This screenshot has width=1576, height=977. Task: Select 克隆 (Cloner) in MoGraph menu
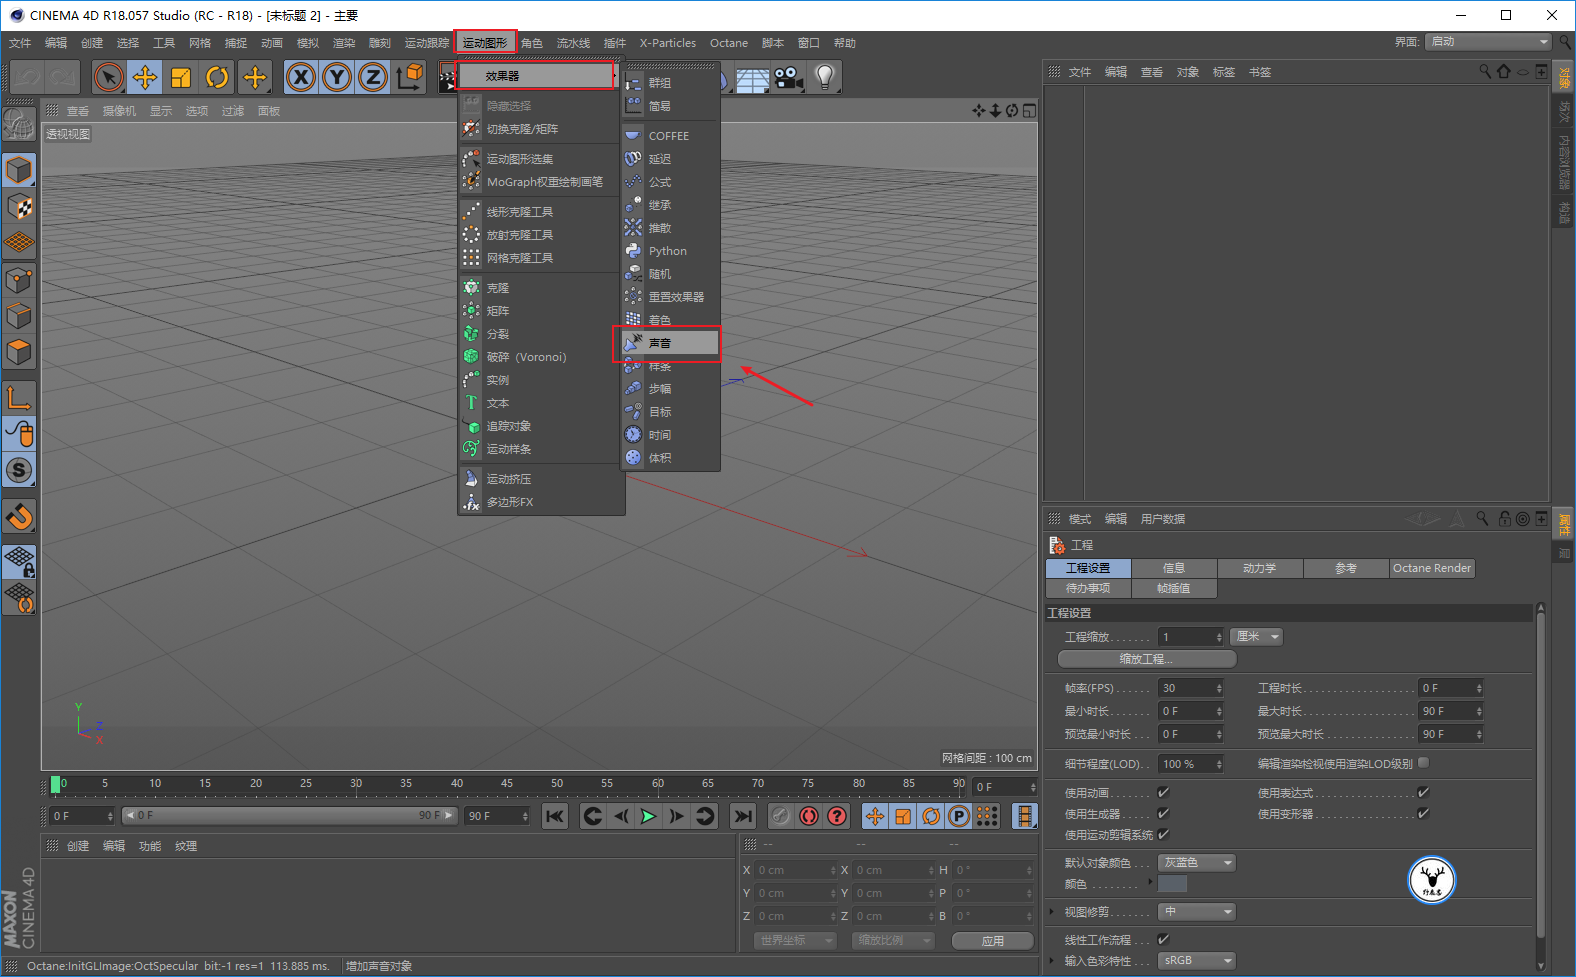(x=540, y=288)
